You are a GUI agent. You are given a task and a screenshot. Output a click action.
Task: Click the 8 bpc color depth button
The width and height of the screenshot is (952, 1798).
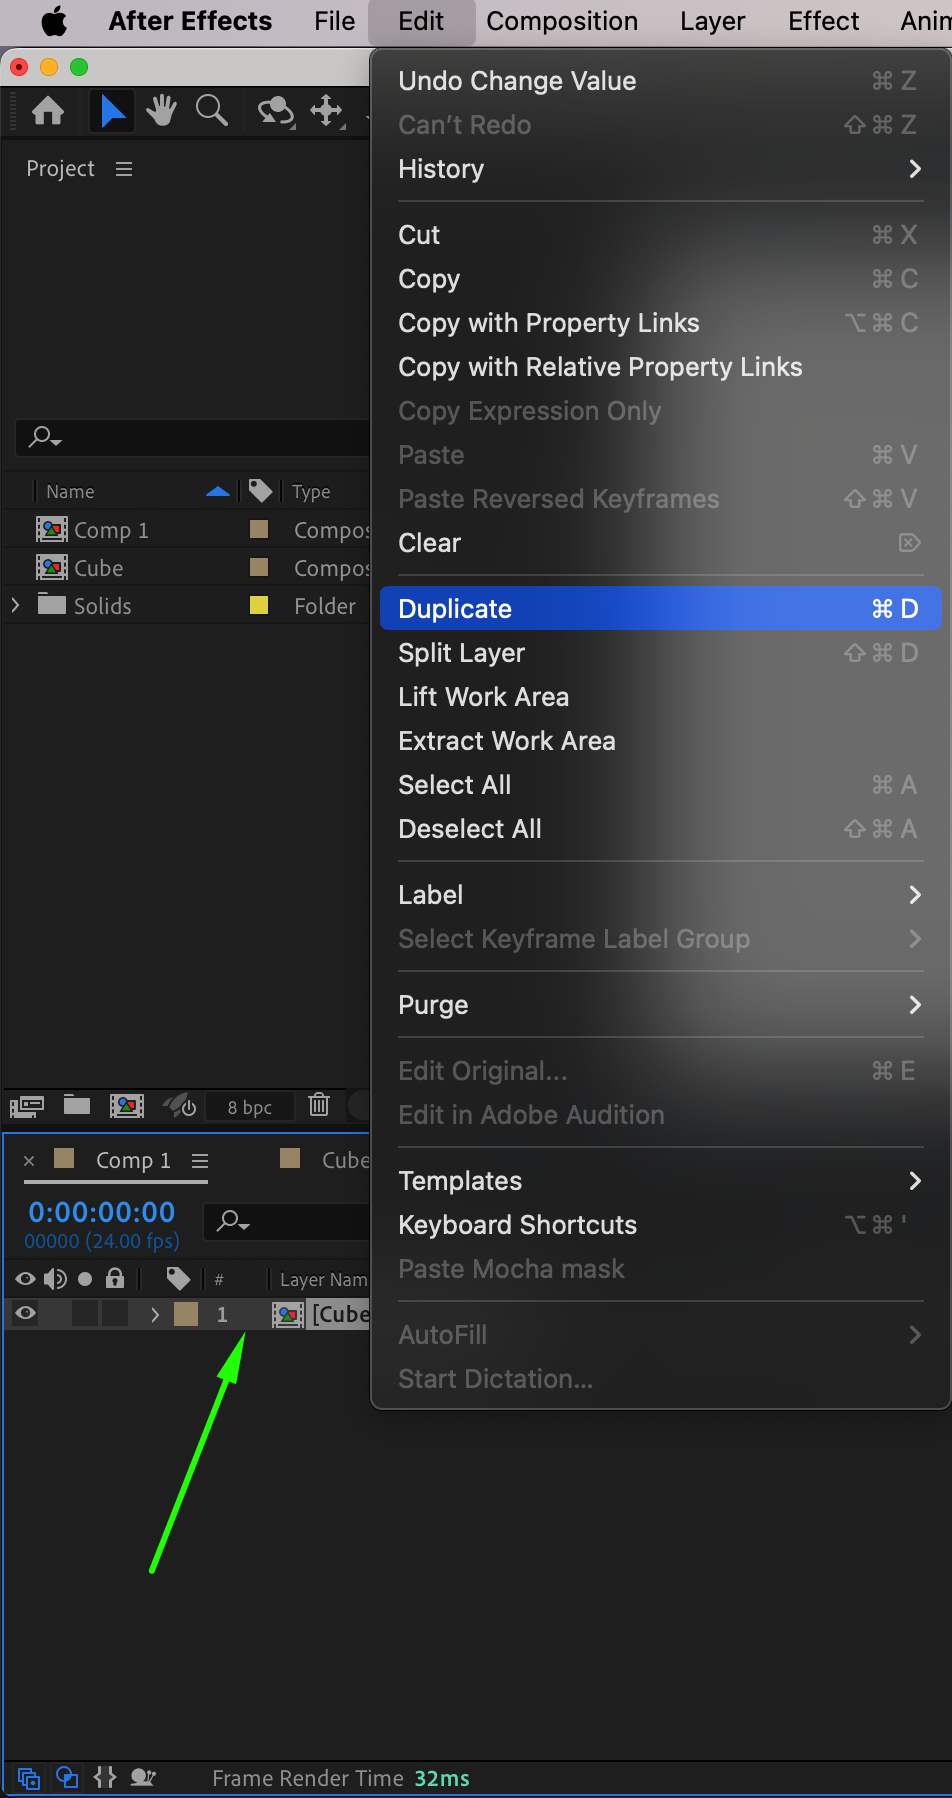(x=250, y=1107)
